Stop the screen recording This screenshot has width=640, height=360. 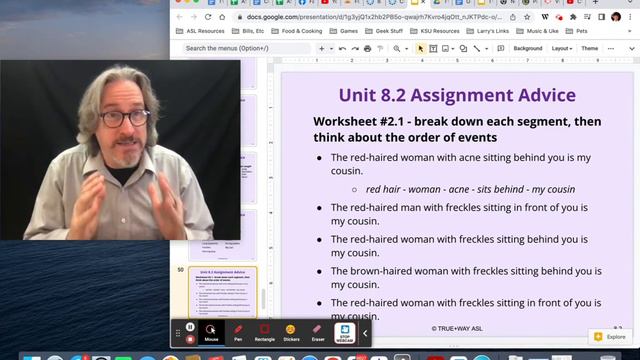click(190, 339)
